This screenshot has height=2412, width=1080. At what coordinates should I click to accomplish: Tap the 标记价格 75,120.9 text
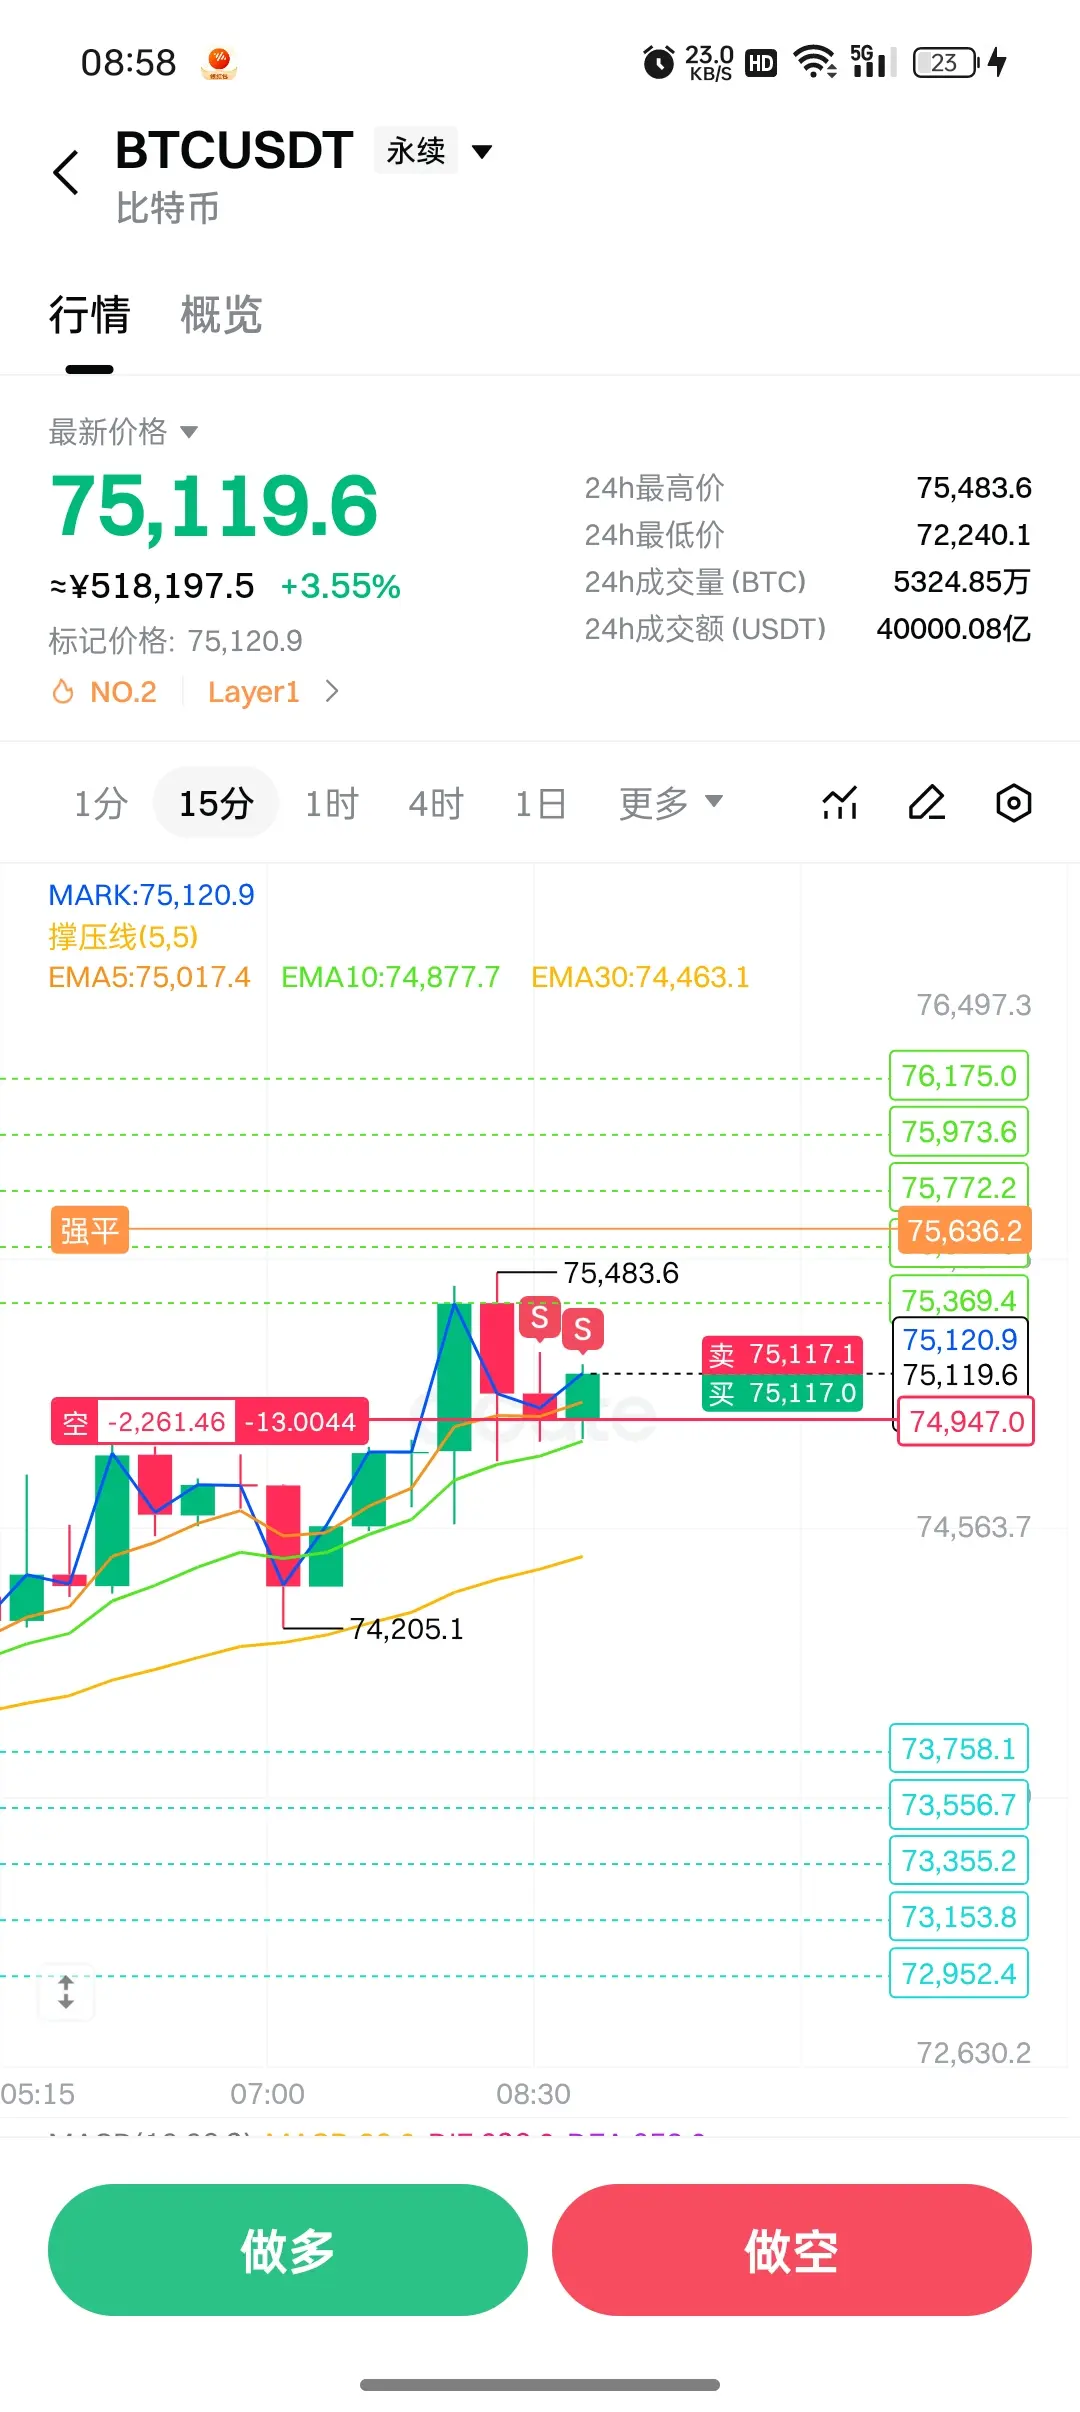175,641
